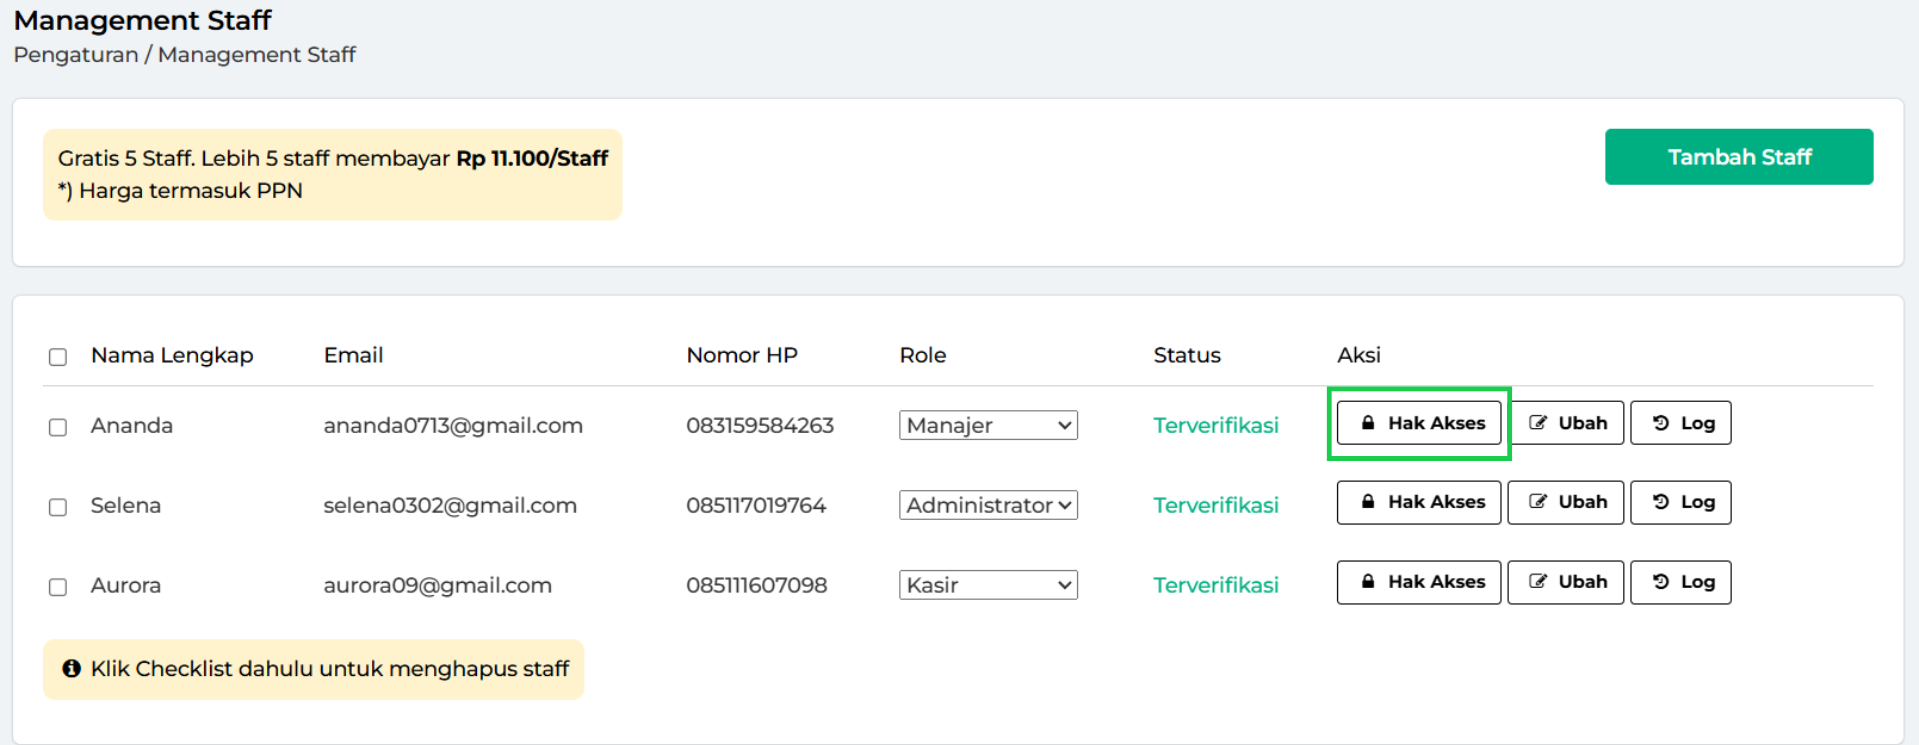Go to Pengaturan in the breadcrumb

(x=75, y=55)
